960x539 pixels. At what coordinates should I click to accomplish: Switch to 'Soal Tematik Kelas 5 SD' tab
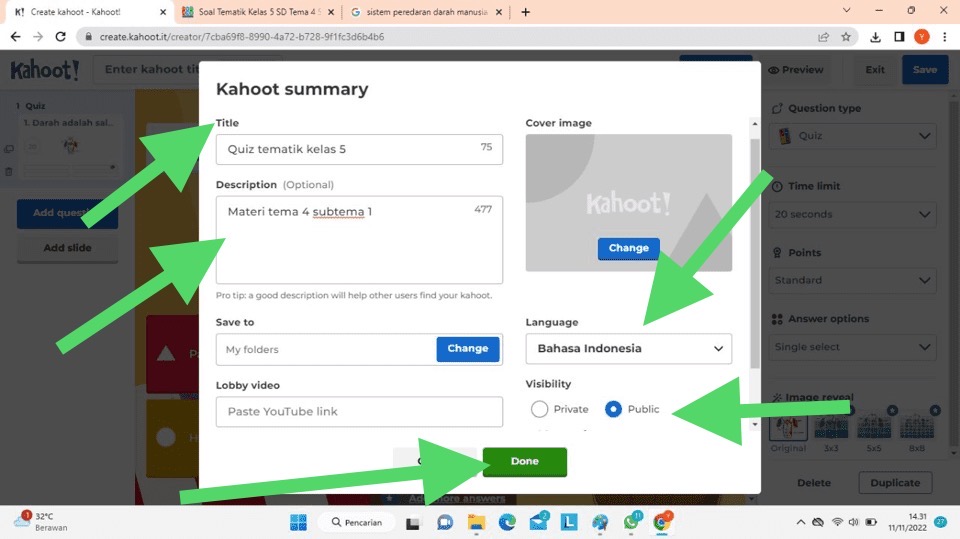point(251,12)
